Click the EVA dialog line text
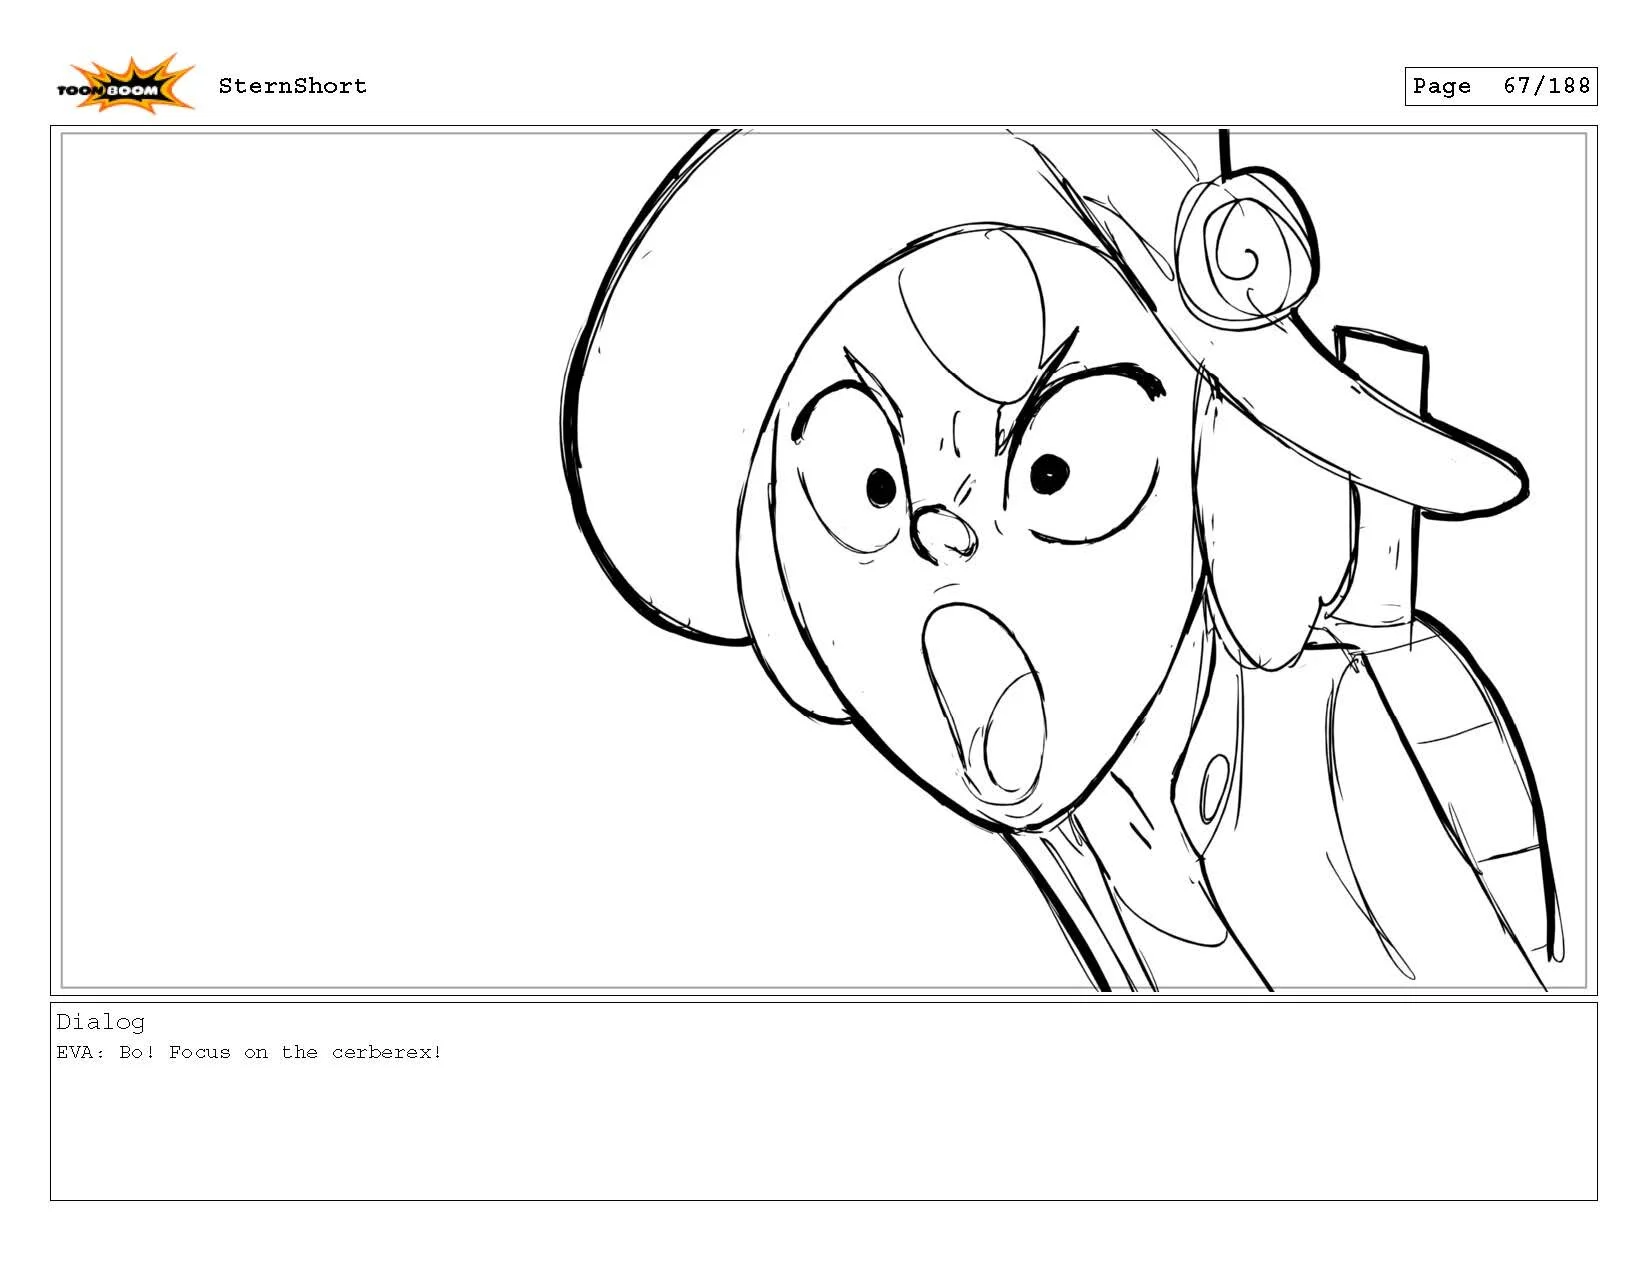Viewport: 1648px width, 1276px height. (248, 1052)
